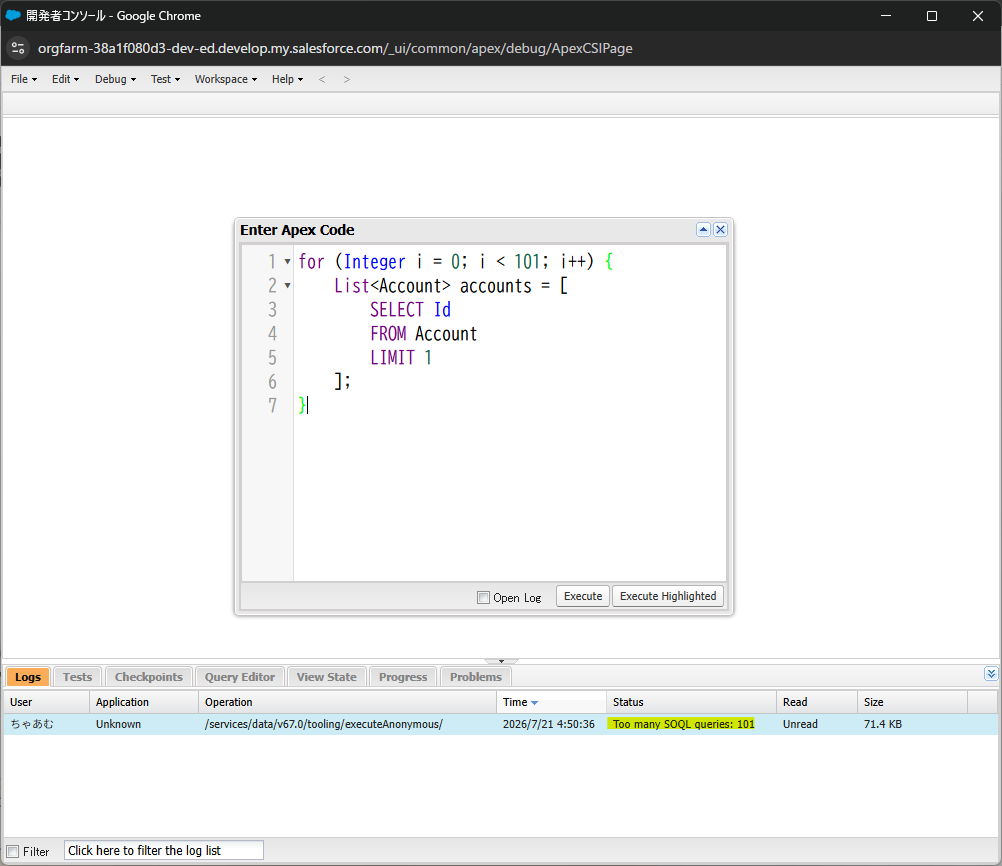Click the URL in the address bar
Viewport: 1002px width, 866px height.
[x=335, y=49]
